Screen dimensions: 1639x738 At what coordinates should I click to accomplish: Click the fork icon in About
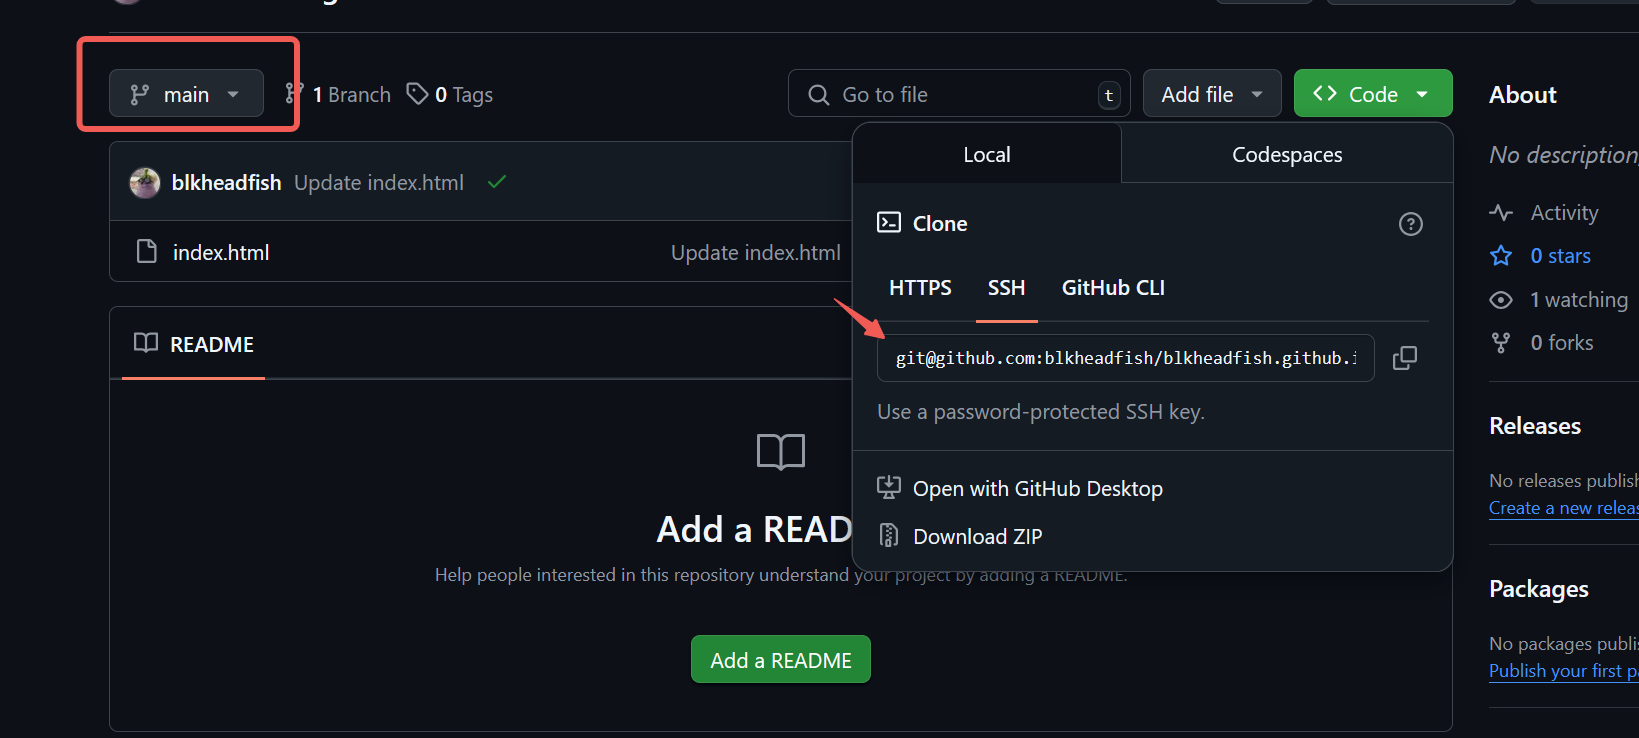[1501, 343]
